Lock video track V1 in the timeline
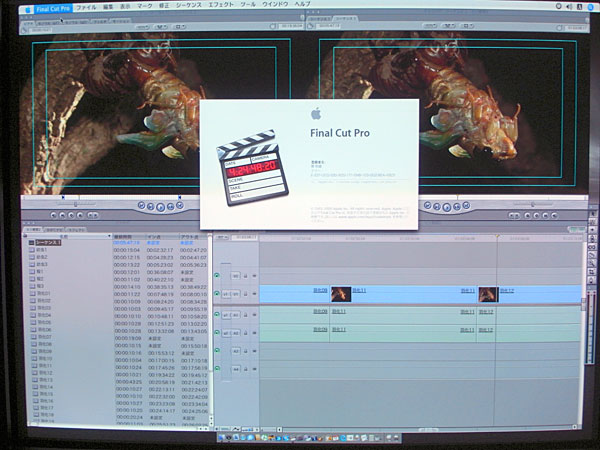The image size is (600, 450). coord(246,294)
